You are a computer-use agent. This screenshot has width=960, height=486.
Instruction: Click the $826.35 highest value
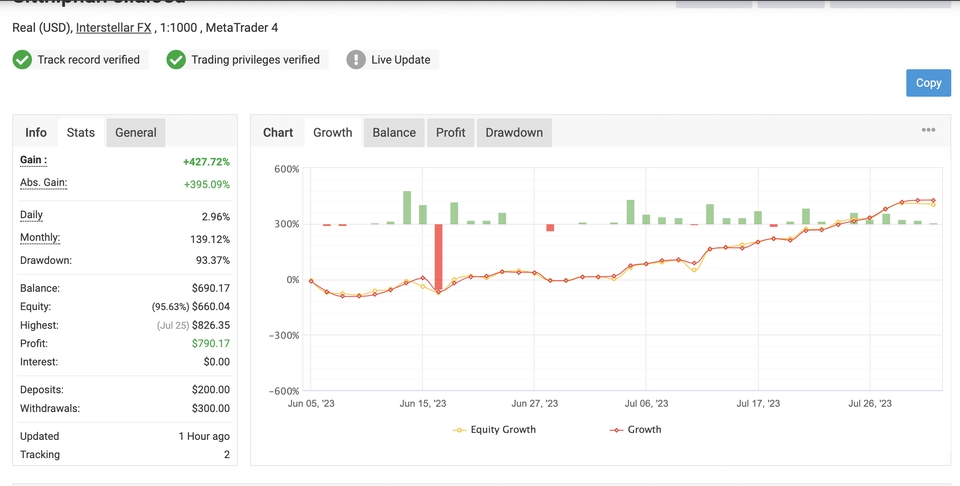pos(211,325)
